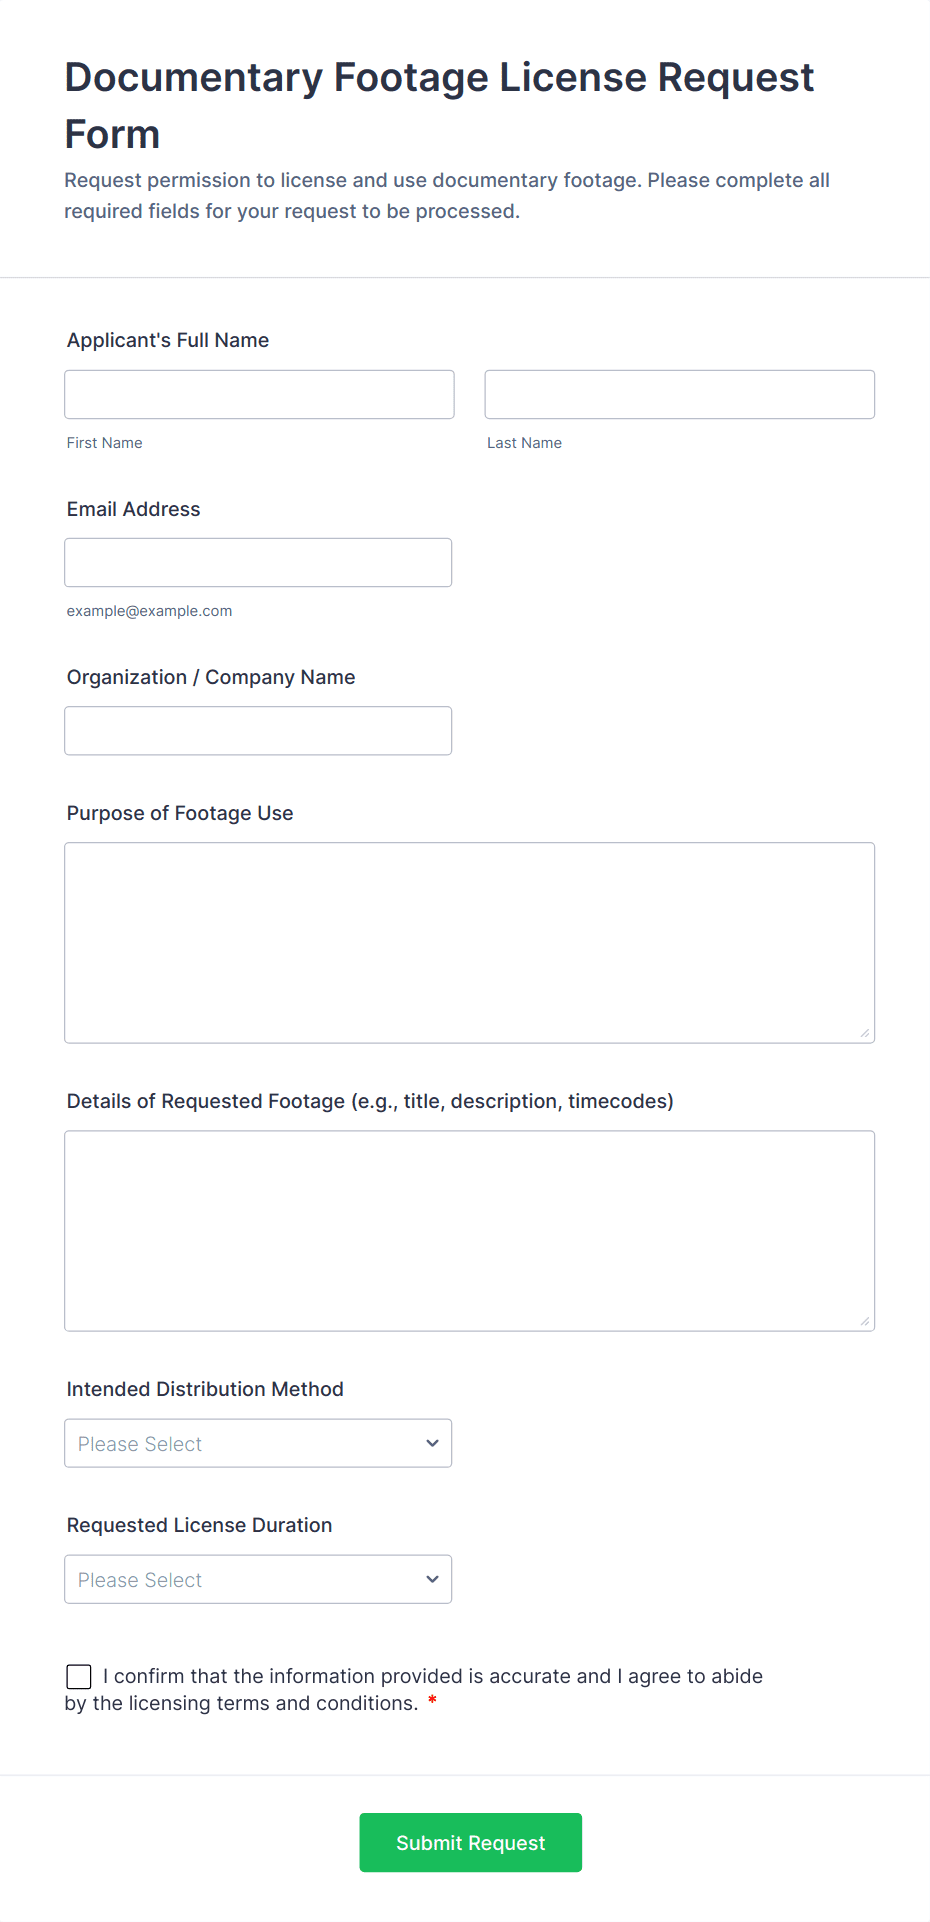Viewport: 930px width, 1922px height.
Task: Click the Requested License Duration label
Action: point(200,1525)
